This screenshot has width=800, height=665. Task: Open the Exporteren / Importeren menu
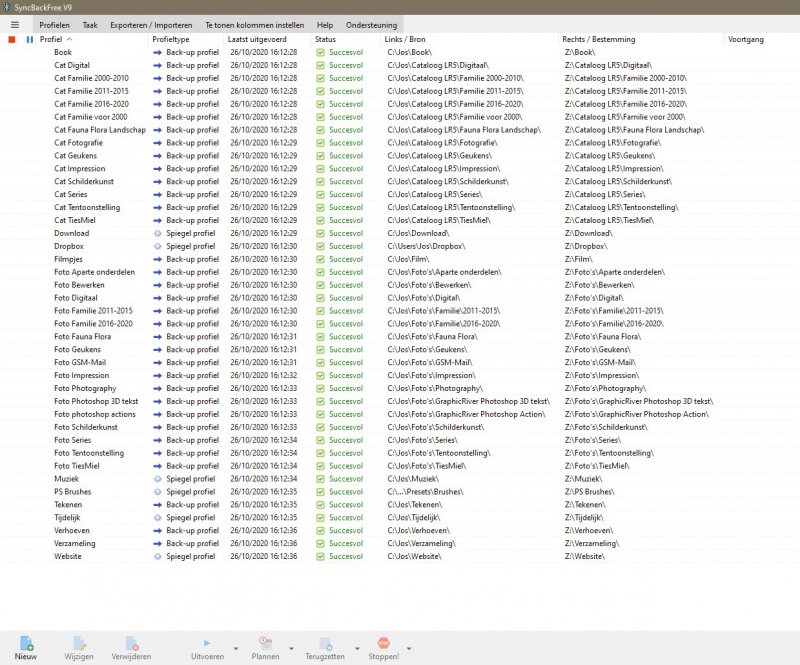tap(150, 24)
